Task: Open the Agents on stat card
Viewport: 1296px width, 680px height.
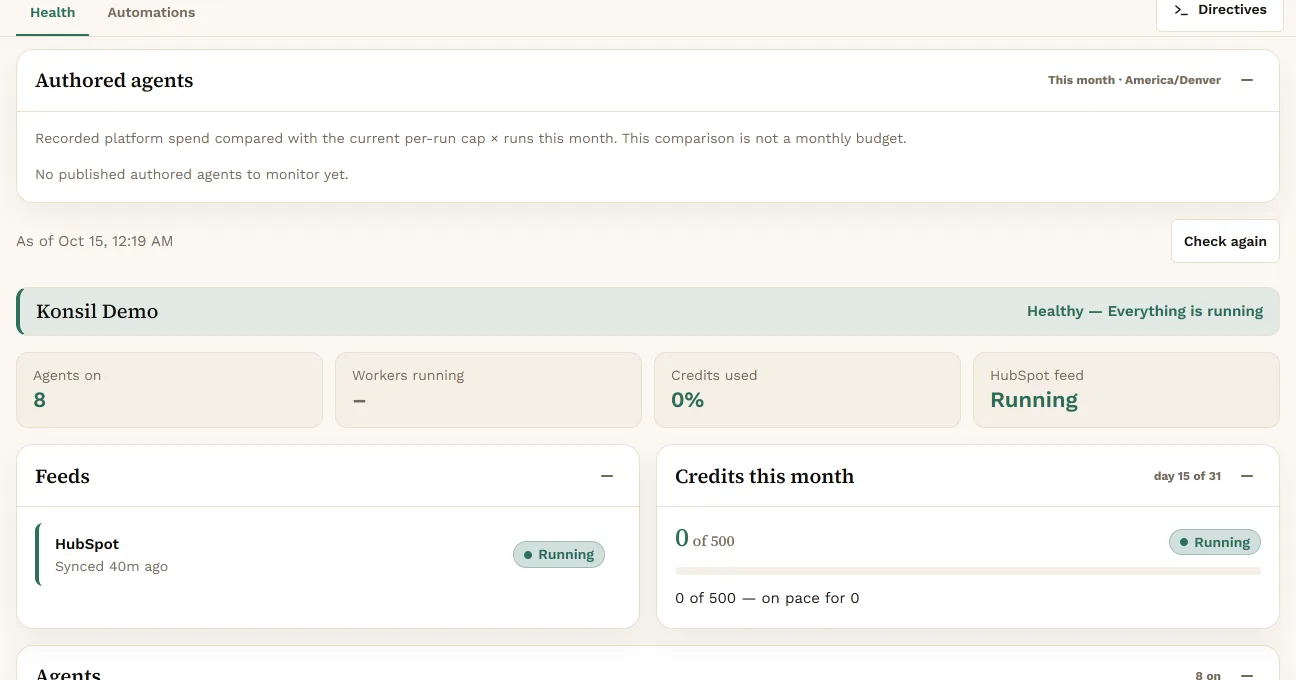Action: click(x=169, y=390)
